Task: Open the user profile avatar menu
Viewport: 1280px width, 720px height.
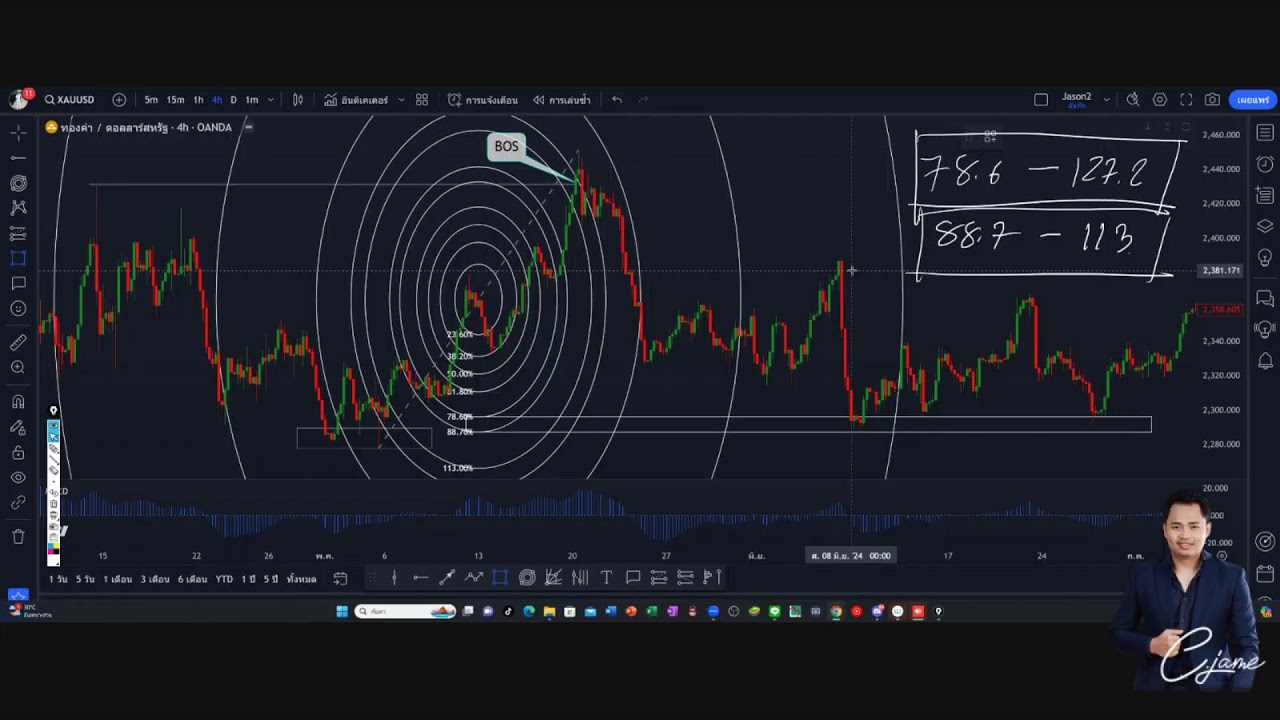Action: click(18, 99)
